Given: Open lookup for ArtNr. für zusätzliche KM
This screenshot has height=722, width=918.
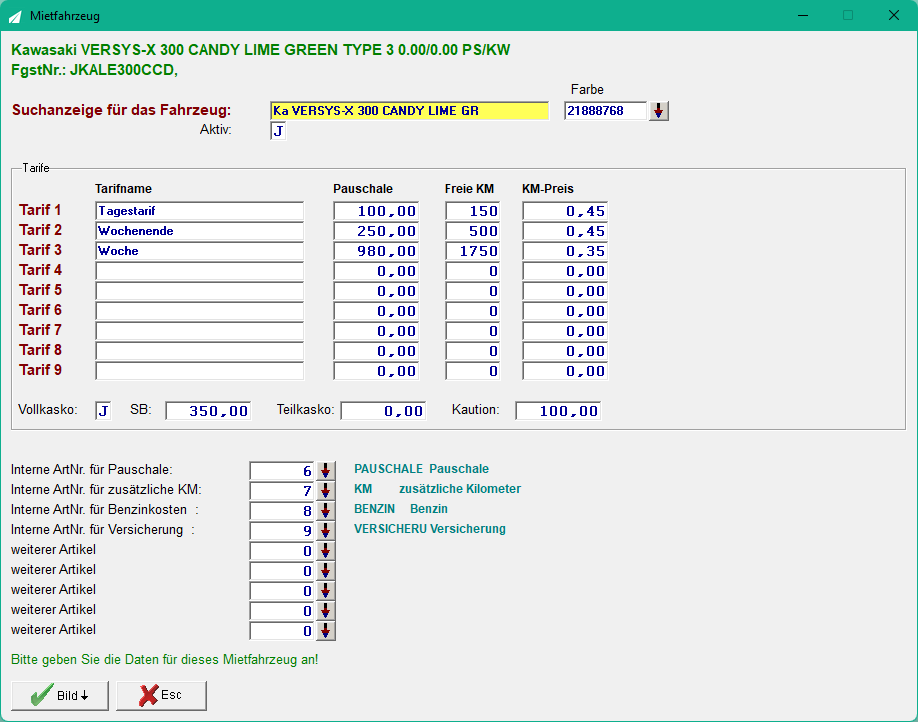Looking at the screenshot, I should (x=326, y=491).
